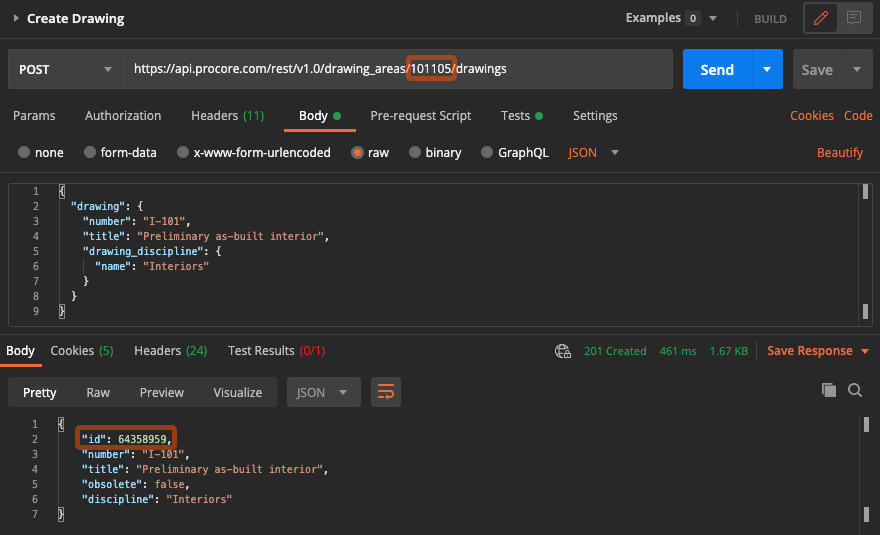Click the BUILD mode button

(x=770, y=19)
